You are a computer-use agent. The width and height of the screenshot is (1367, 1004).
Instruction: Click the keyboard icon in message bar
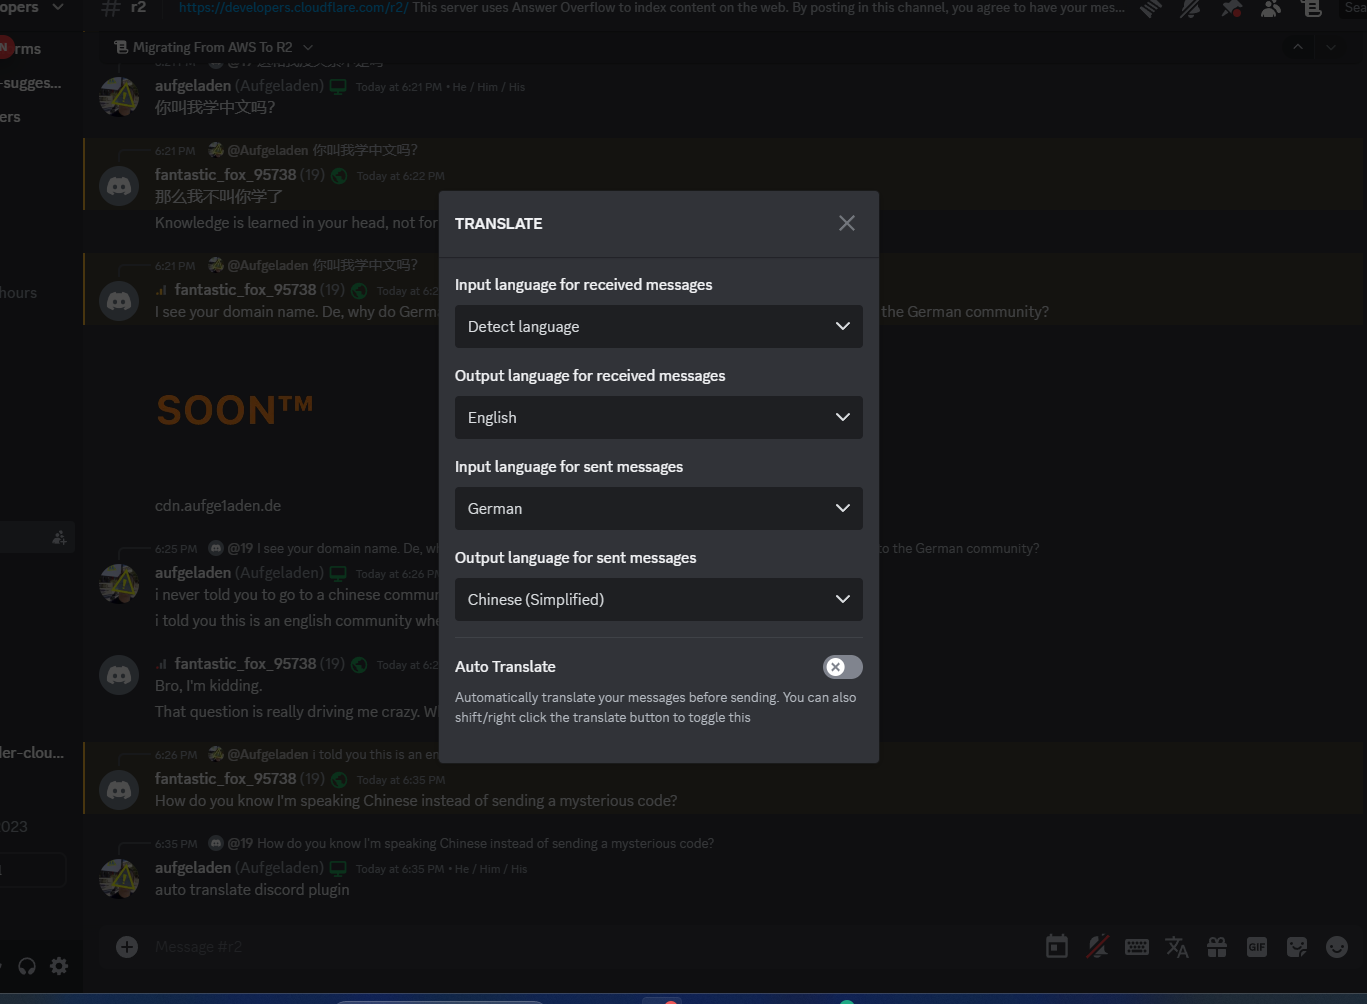[1137, 947]
